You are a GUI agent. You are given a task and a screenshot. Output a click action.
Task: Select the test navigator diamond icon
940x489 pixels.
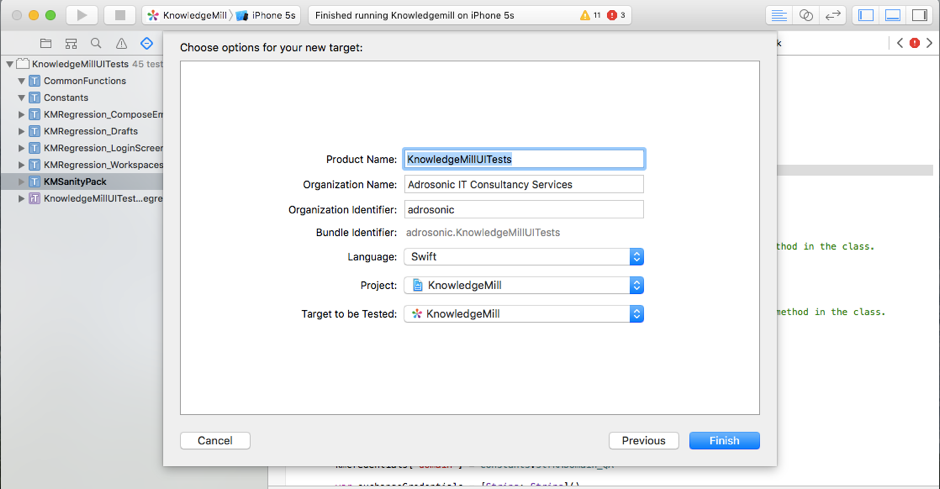pyautogui.click(x=146, y=44)
